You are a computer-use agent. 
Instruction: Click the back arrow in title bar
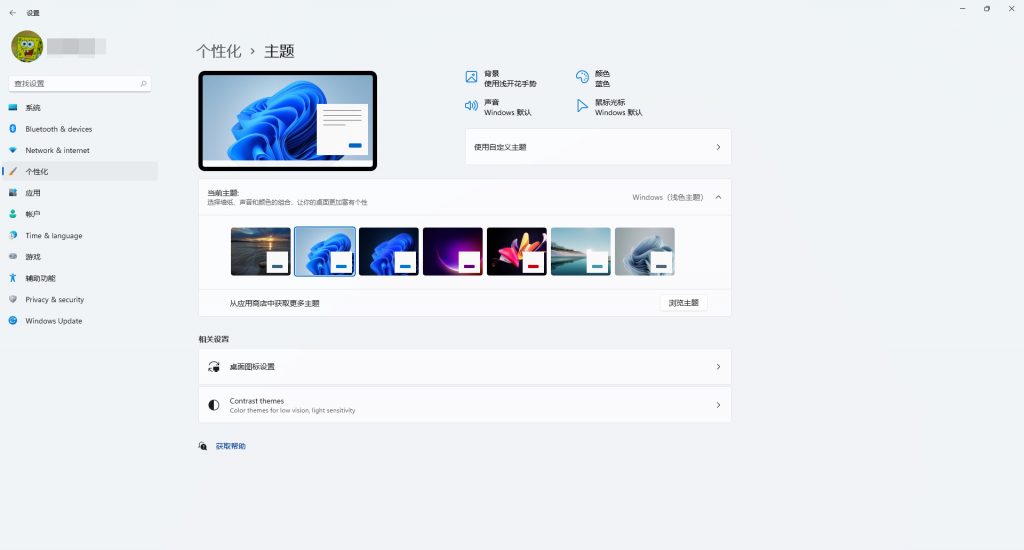click(12, 12)
